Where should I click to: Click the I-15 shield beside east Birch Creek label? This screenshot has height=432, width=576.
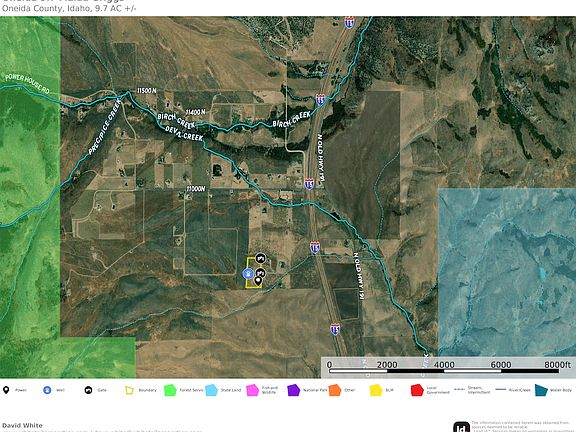(x=320, y=100)
